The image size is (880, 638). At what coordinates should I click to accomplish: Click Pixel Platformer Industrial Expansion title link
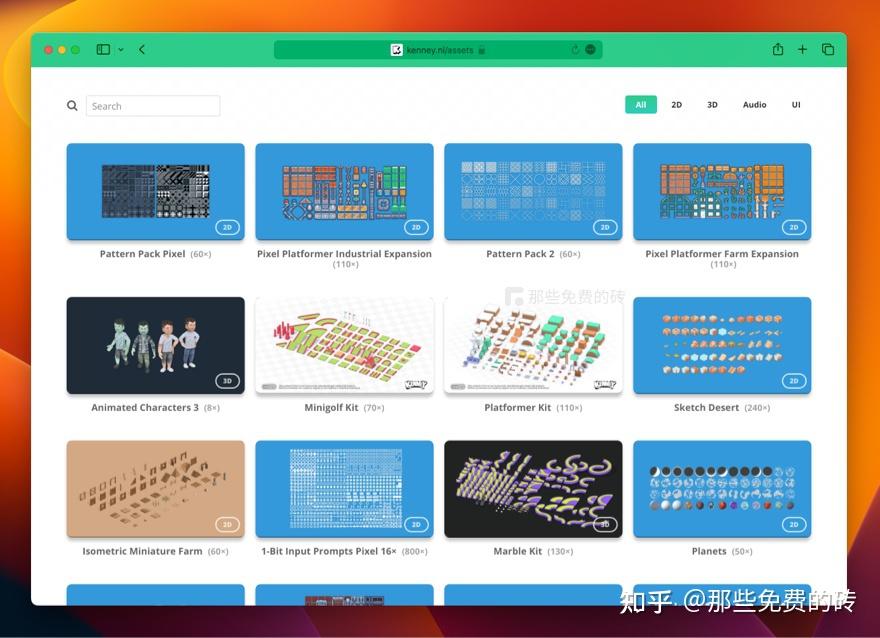(345, 254)
